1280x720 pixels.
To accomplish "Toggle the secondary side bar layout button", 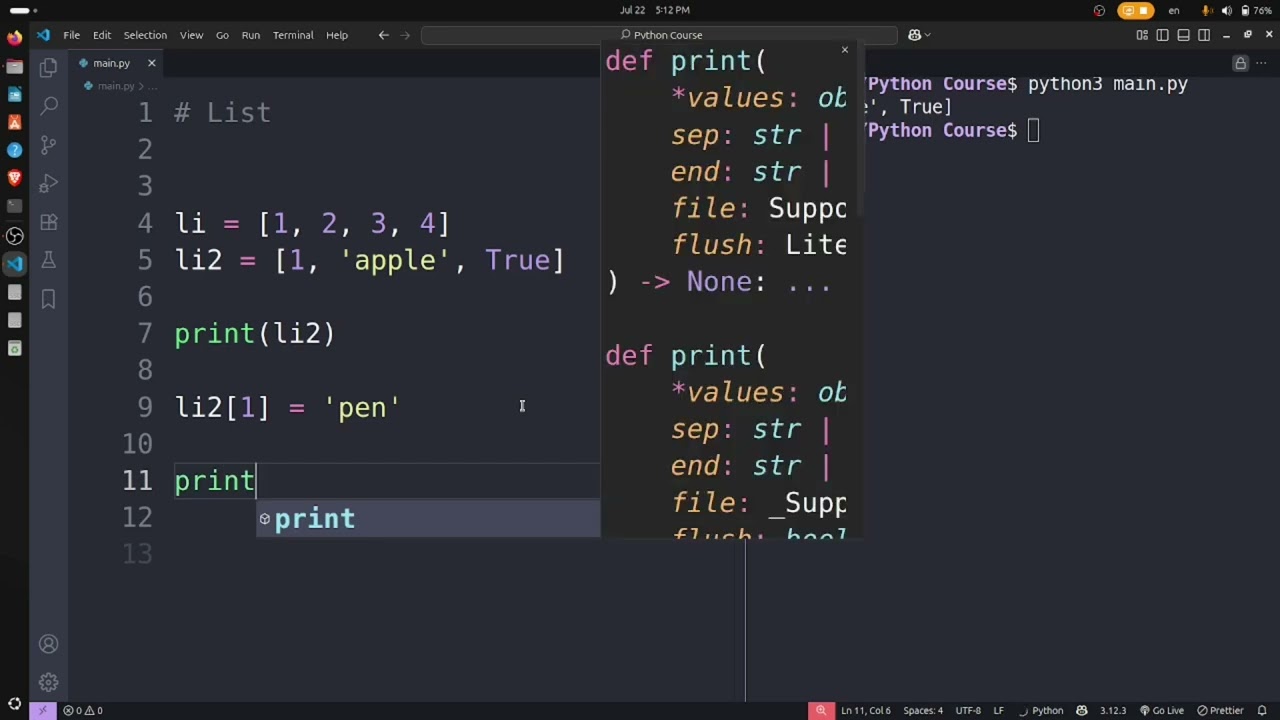I will [x=1204, y=35].
